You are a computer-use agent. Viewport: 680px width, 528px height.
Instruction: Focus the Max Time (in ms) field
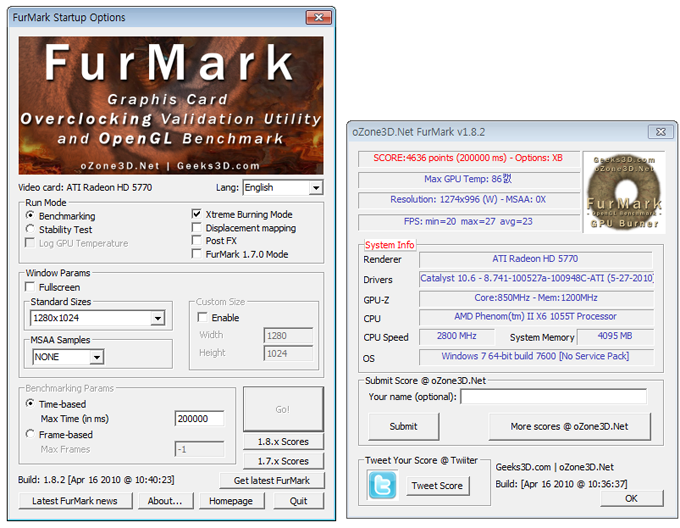tap(199, 419)
